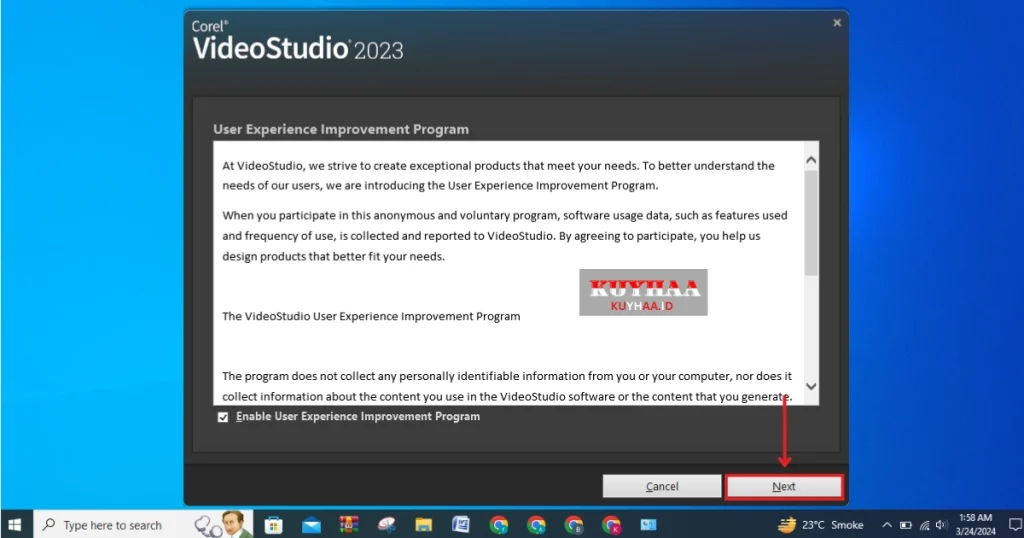Uncheck Enable User Experience Improvement Program

[223, 417]
